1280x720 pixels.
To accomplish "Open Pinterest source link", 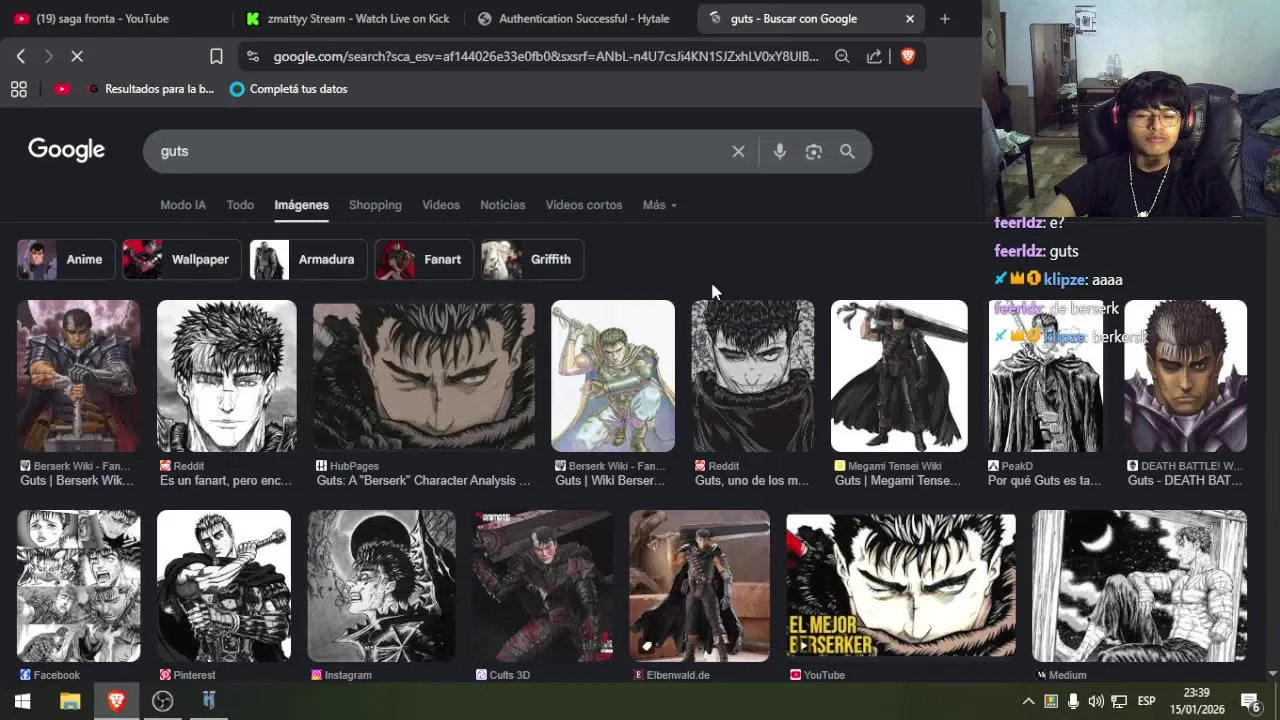I will click(188, 675).
